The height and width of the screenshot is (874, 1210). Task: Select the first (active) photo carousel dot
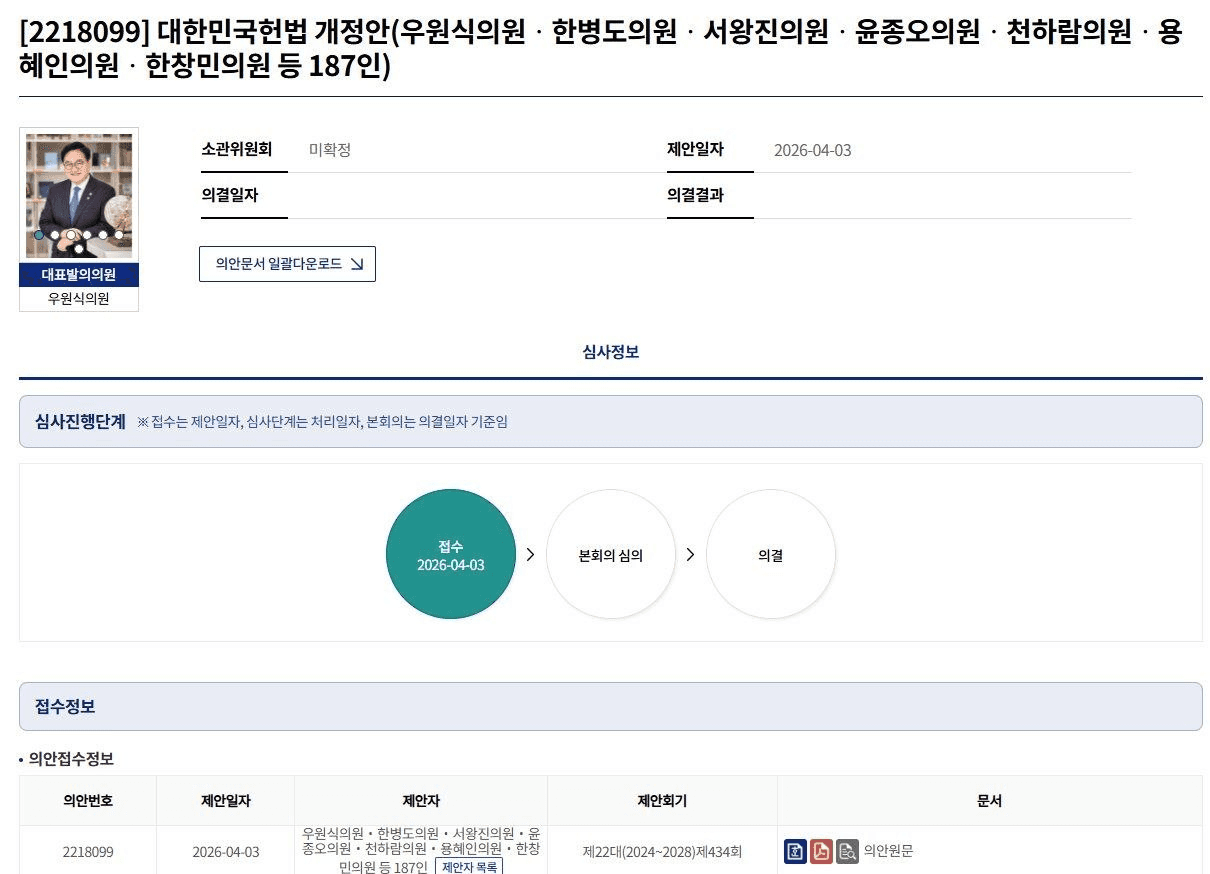(39, 235)
